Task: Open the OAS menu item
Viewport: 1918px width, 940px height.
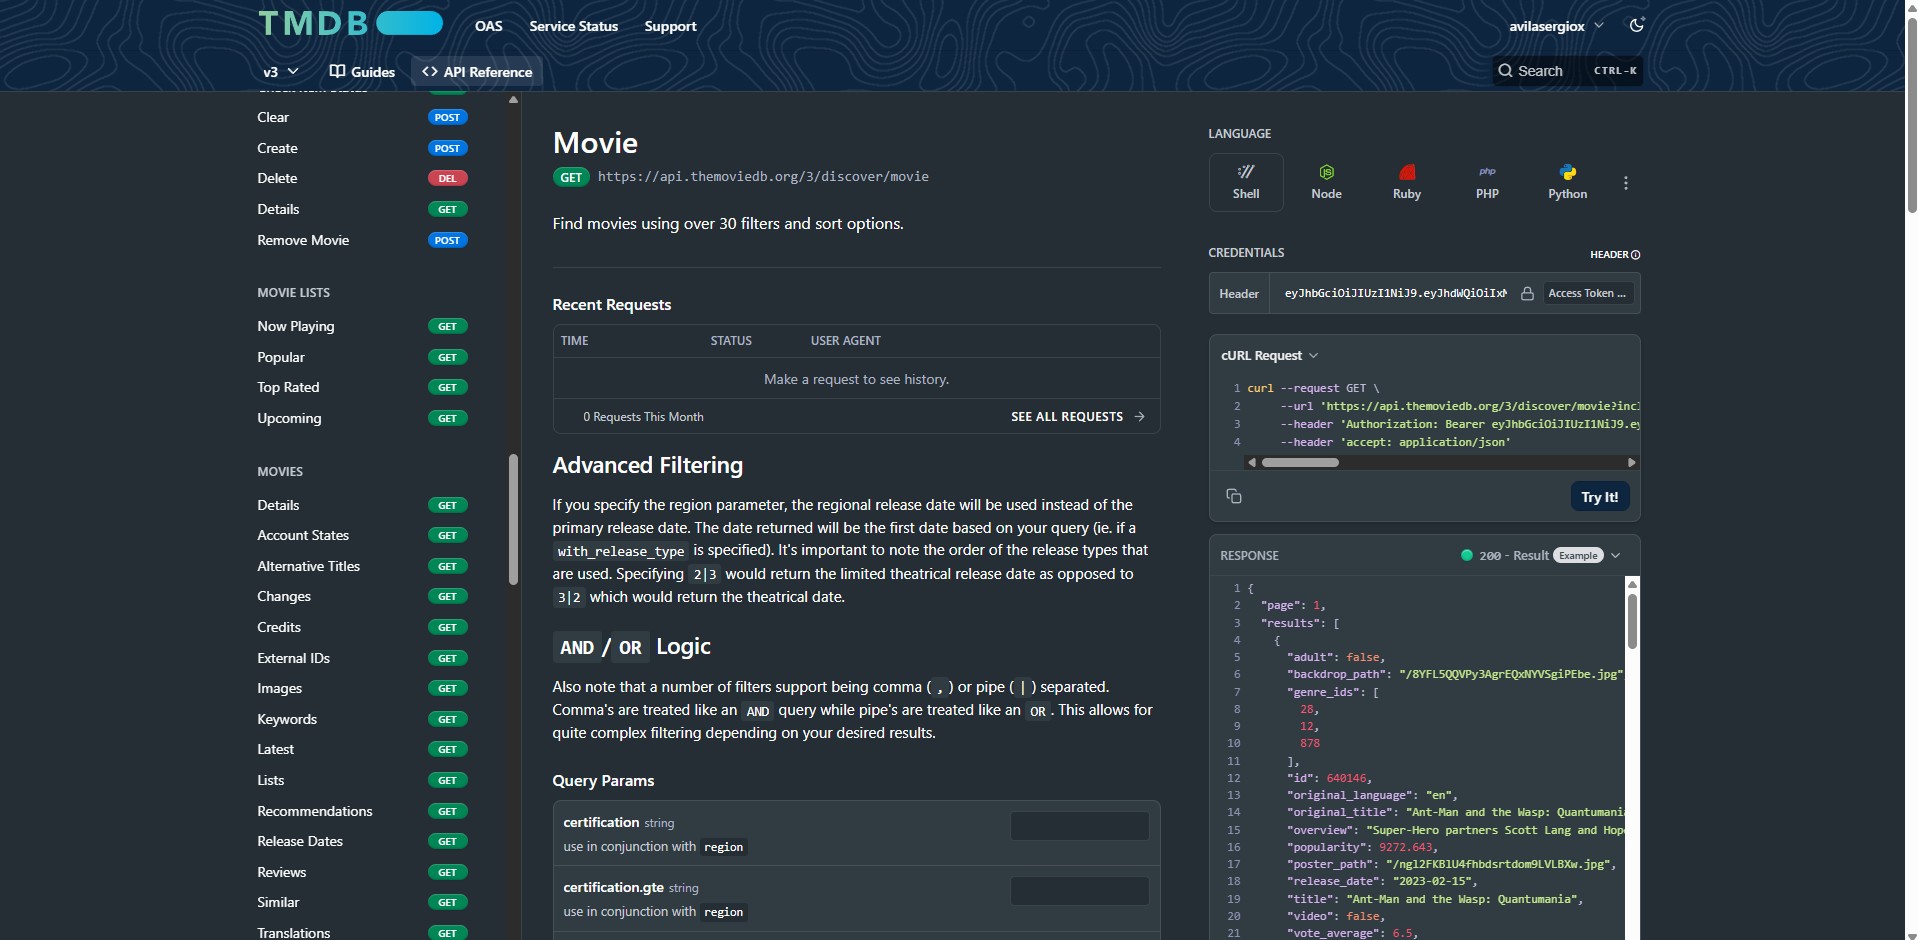Action: pos(489,26)
